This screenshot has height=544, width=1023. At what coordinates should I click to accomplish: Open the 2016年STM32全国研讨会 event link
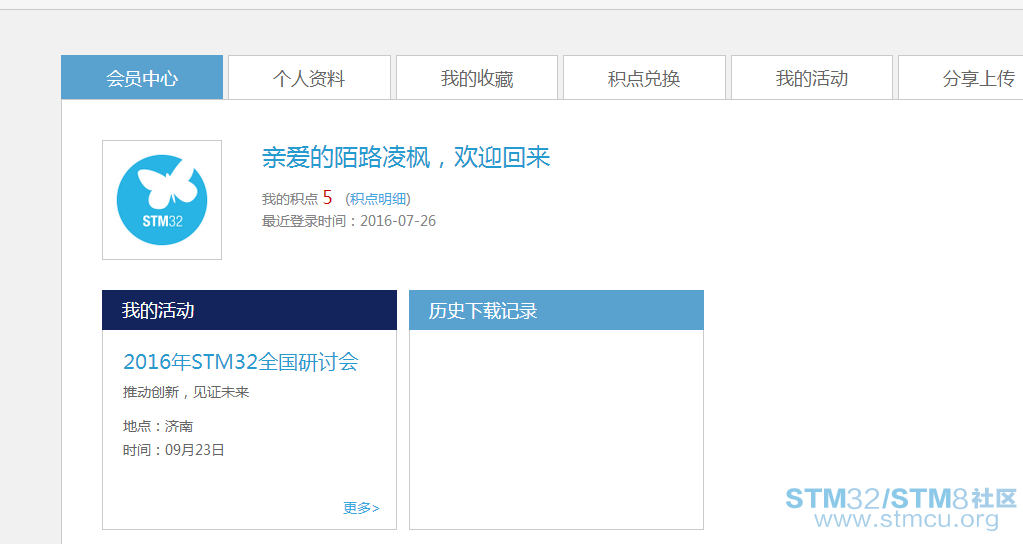point(241,361)
